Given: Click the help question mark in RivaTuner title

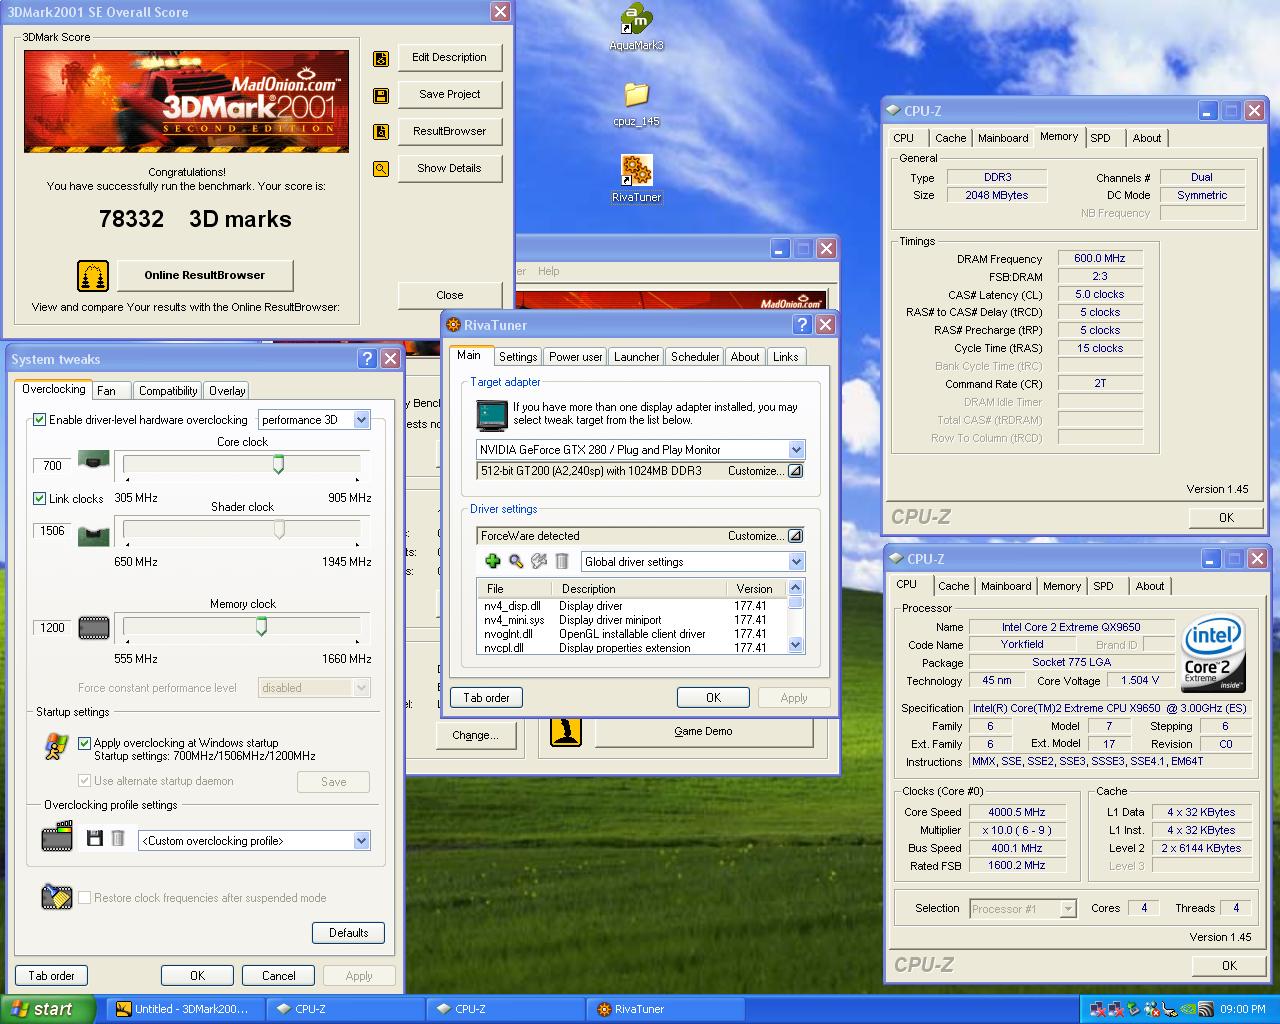Looking at the screenshot, I should coord(802,324).
